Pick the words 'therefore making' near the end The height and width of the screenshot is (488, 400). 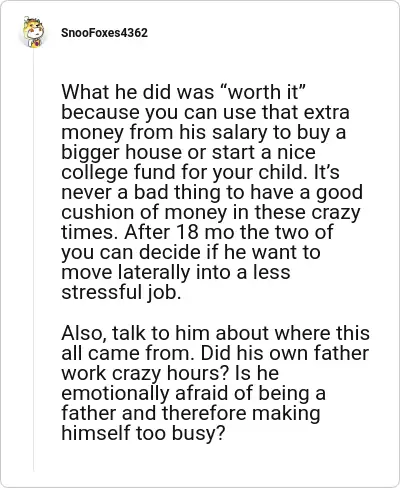(241, 413)
